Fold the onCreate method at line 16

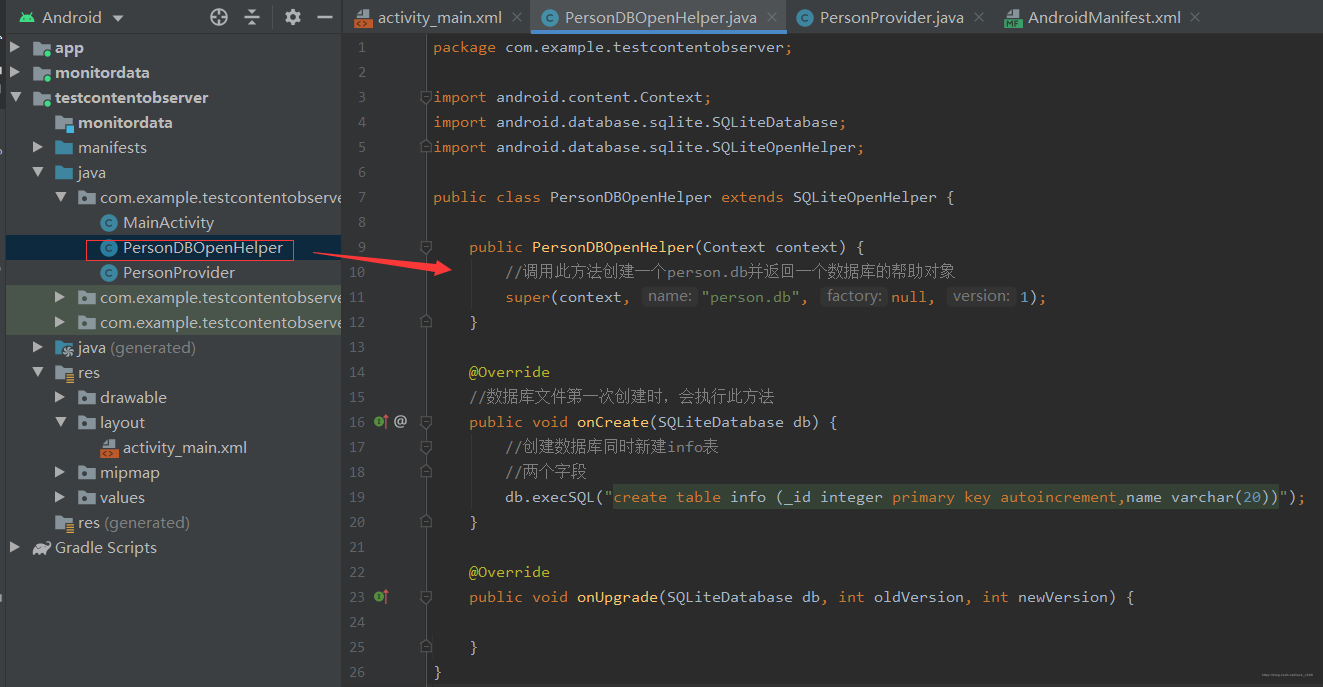(x=426, y=422)
